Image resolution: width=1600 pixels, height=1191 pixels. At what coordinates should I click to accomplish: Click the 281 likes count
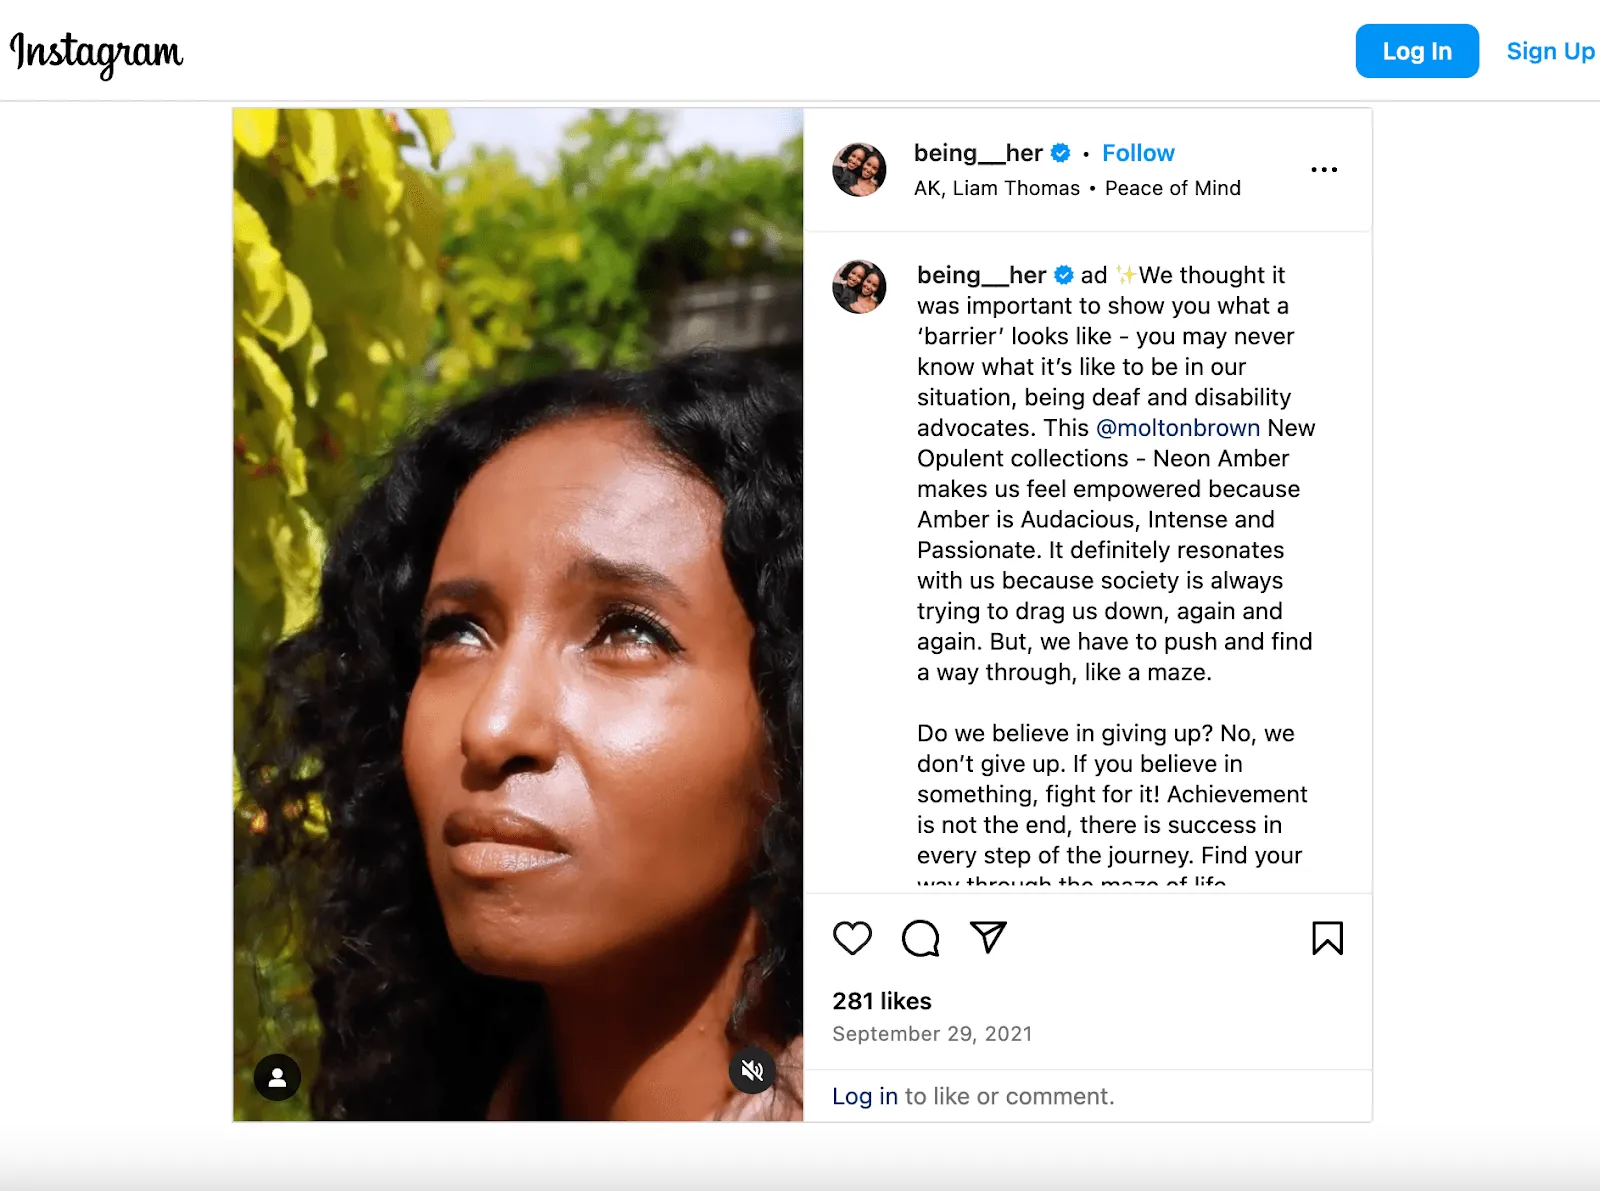click(x=881, y=1001)
